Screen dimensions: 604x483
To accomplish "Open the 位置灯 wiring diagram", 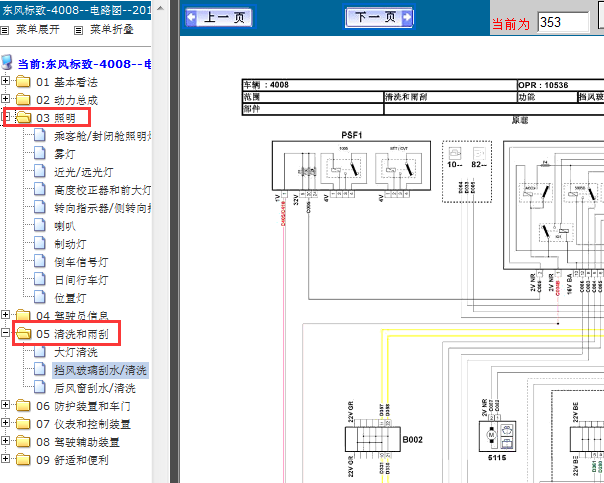I will pyautogui.click(x=70, y=298).
